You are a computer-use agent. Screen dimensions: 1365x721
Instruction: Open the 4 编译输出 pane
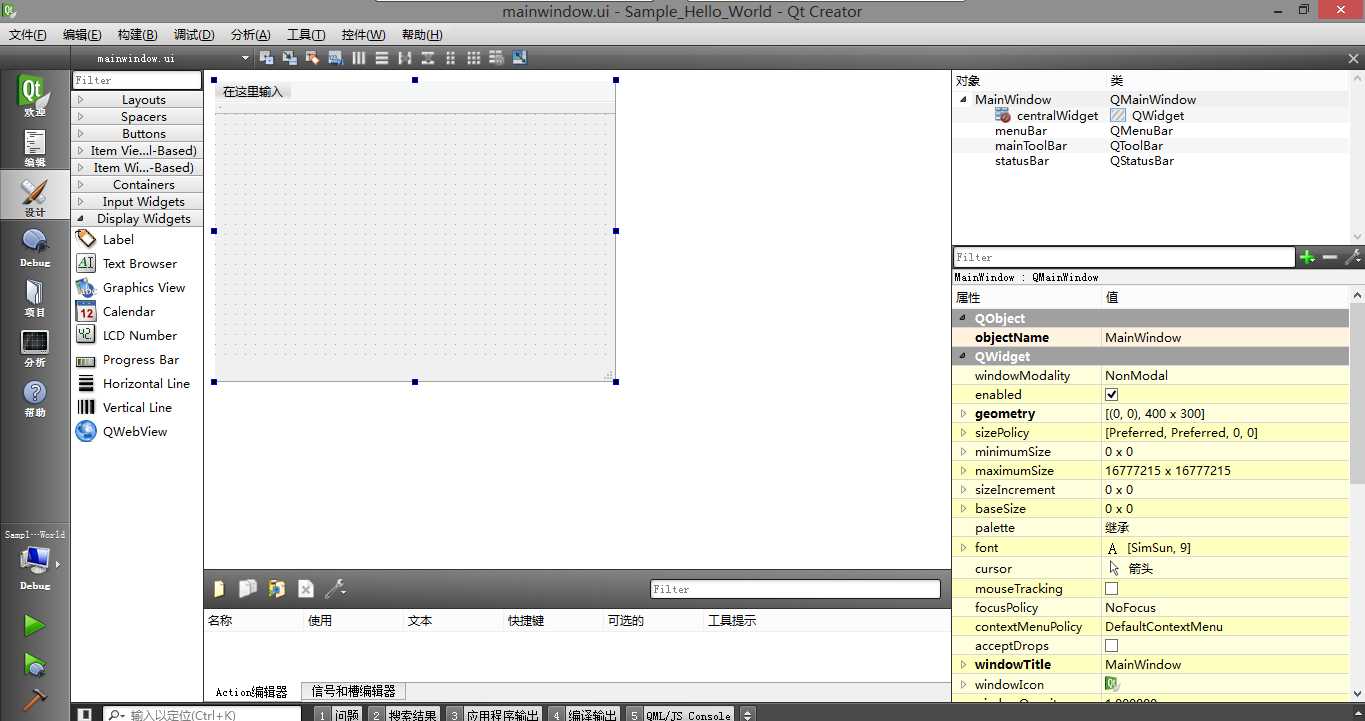[584, 714]
